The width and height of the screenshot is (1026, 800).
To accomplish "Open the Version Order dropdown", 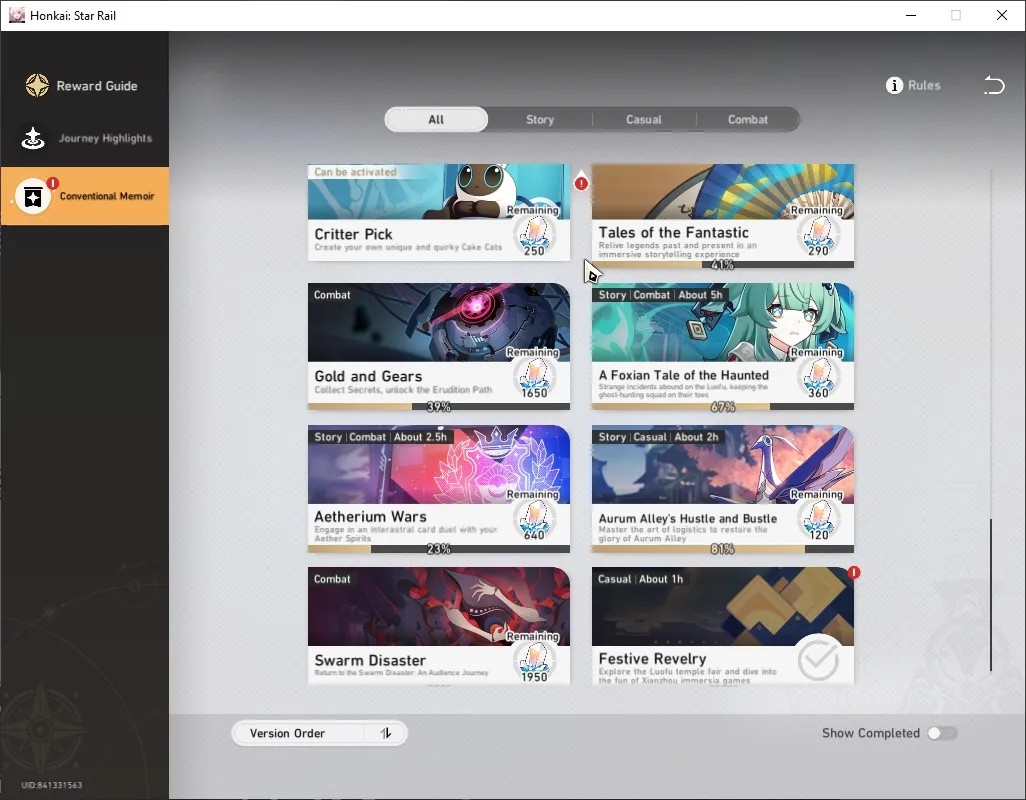I will pyautogui.click(x=319, y=733).
